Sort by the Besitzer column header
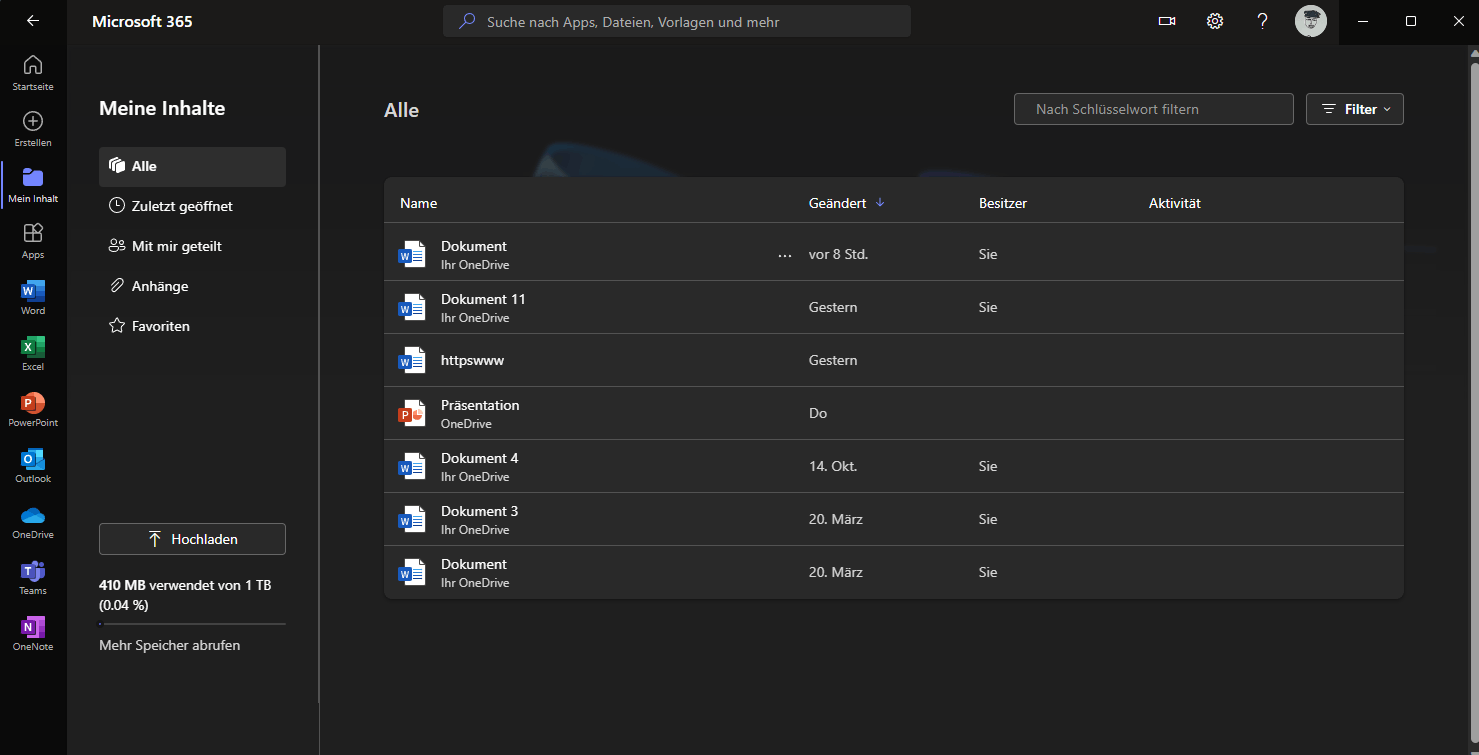The image size is (1479, 755). click(1003, 203)
